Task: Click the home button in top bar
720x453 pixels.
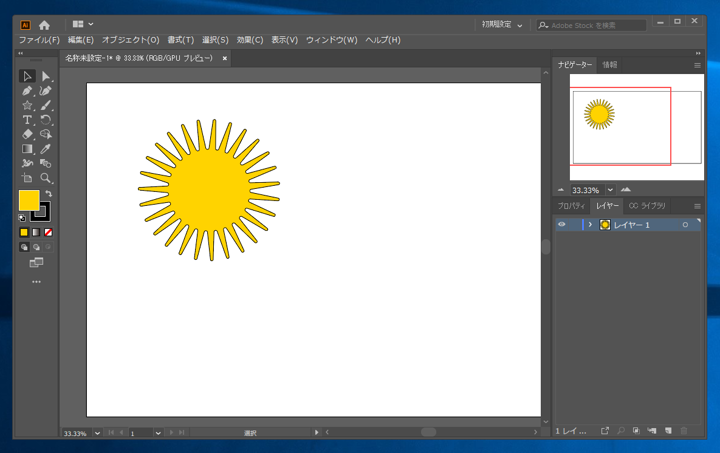Action: click(44, 25)
